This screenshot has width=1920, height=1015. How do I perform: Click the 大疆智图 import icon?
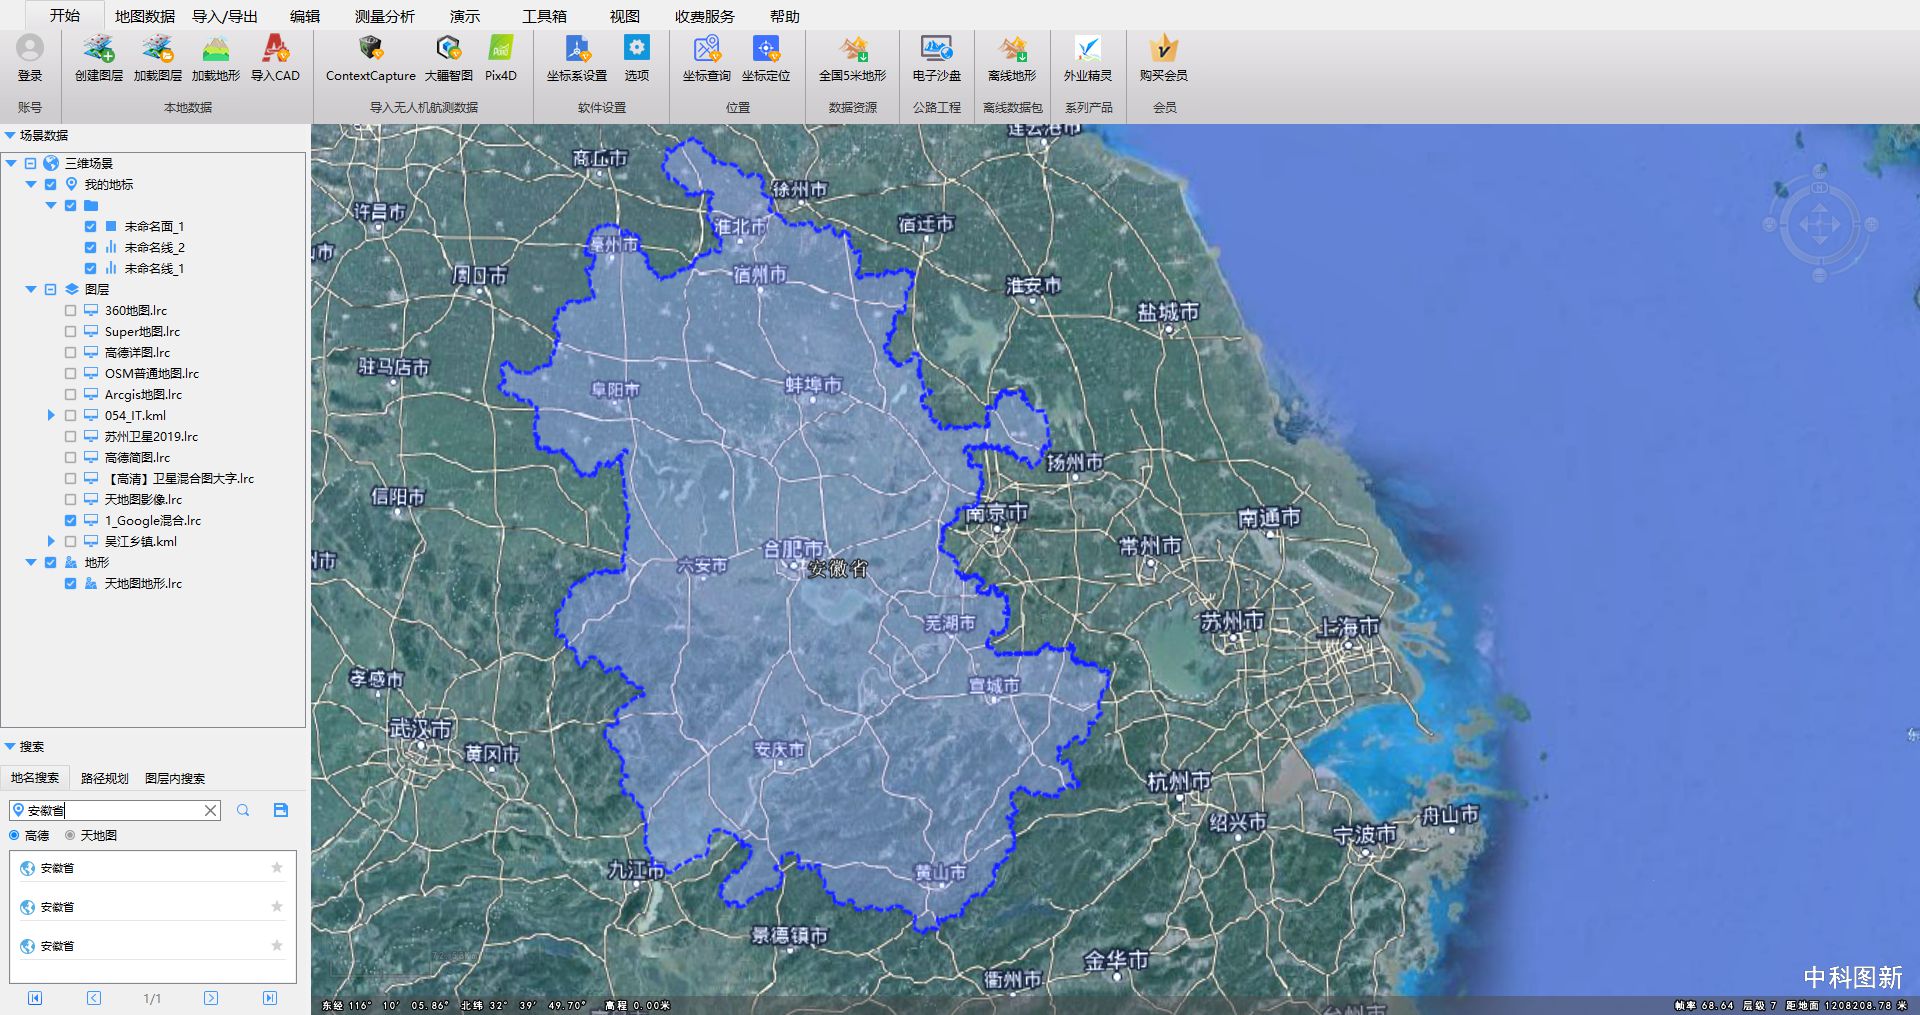coord(448,48)
